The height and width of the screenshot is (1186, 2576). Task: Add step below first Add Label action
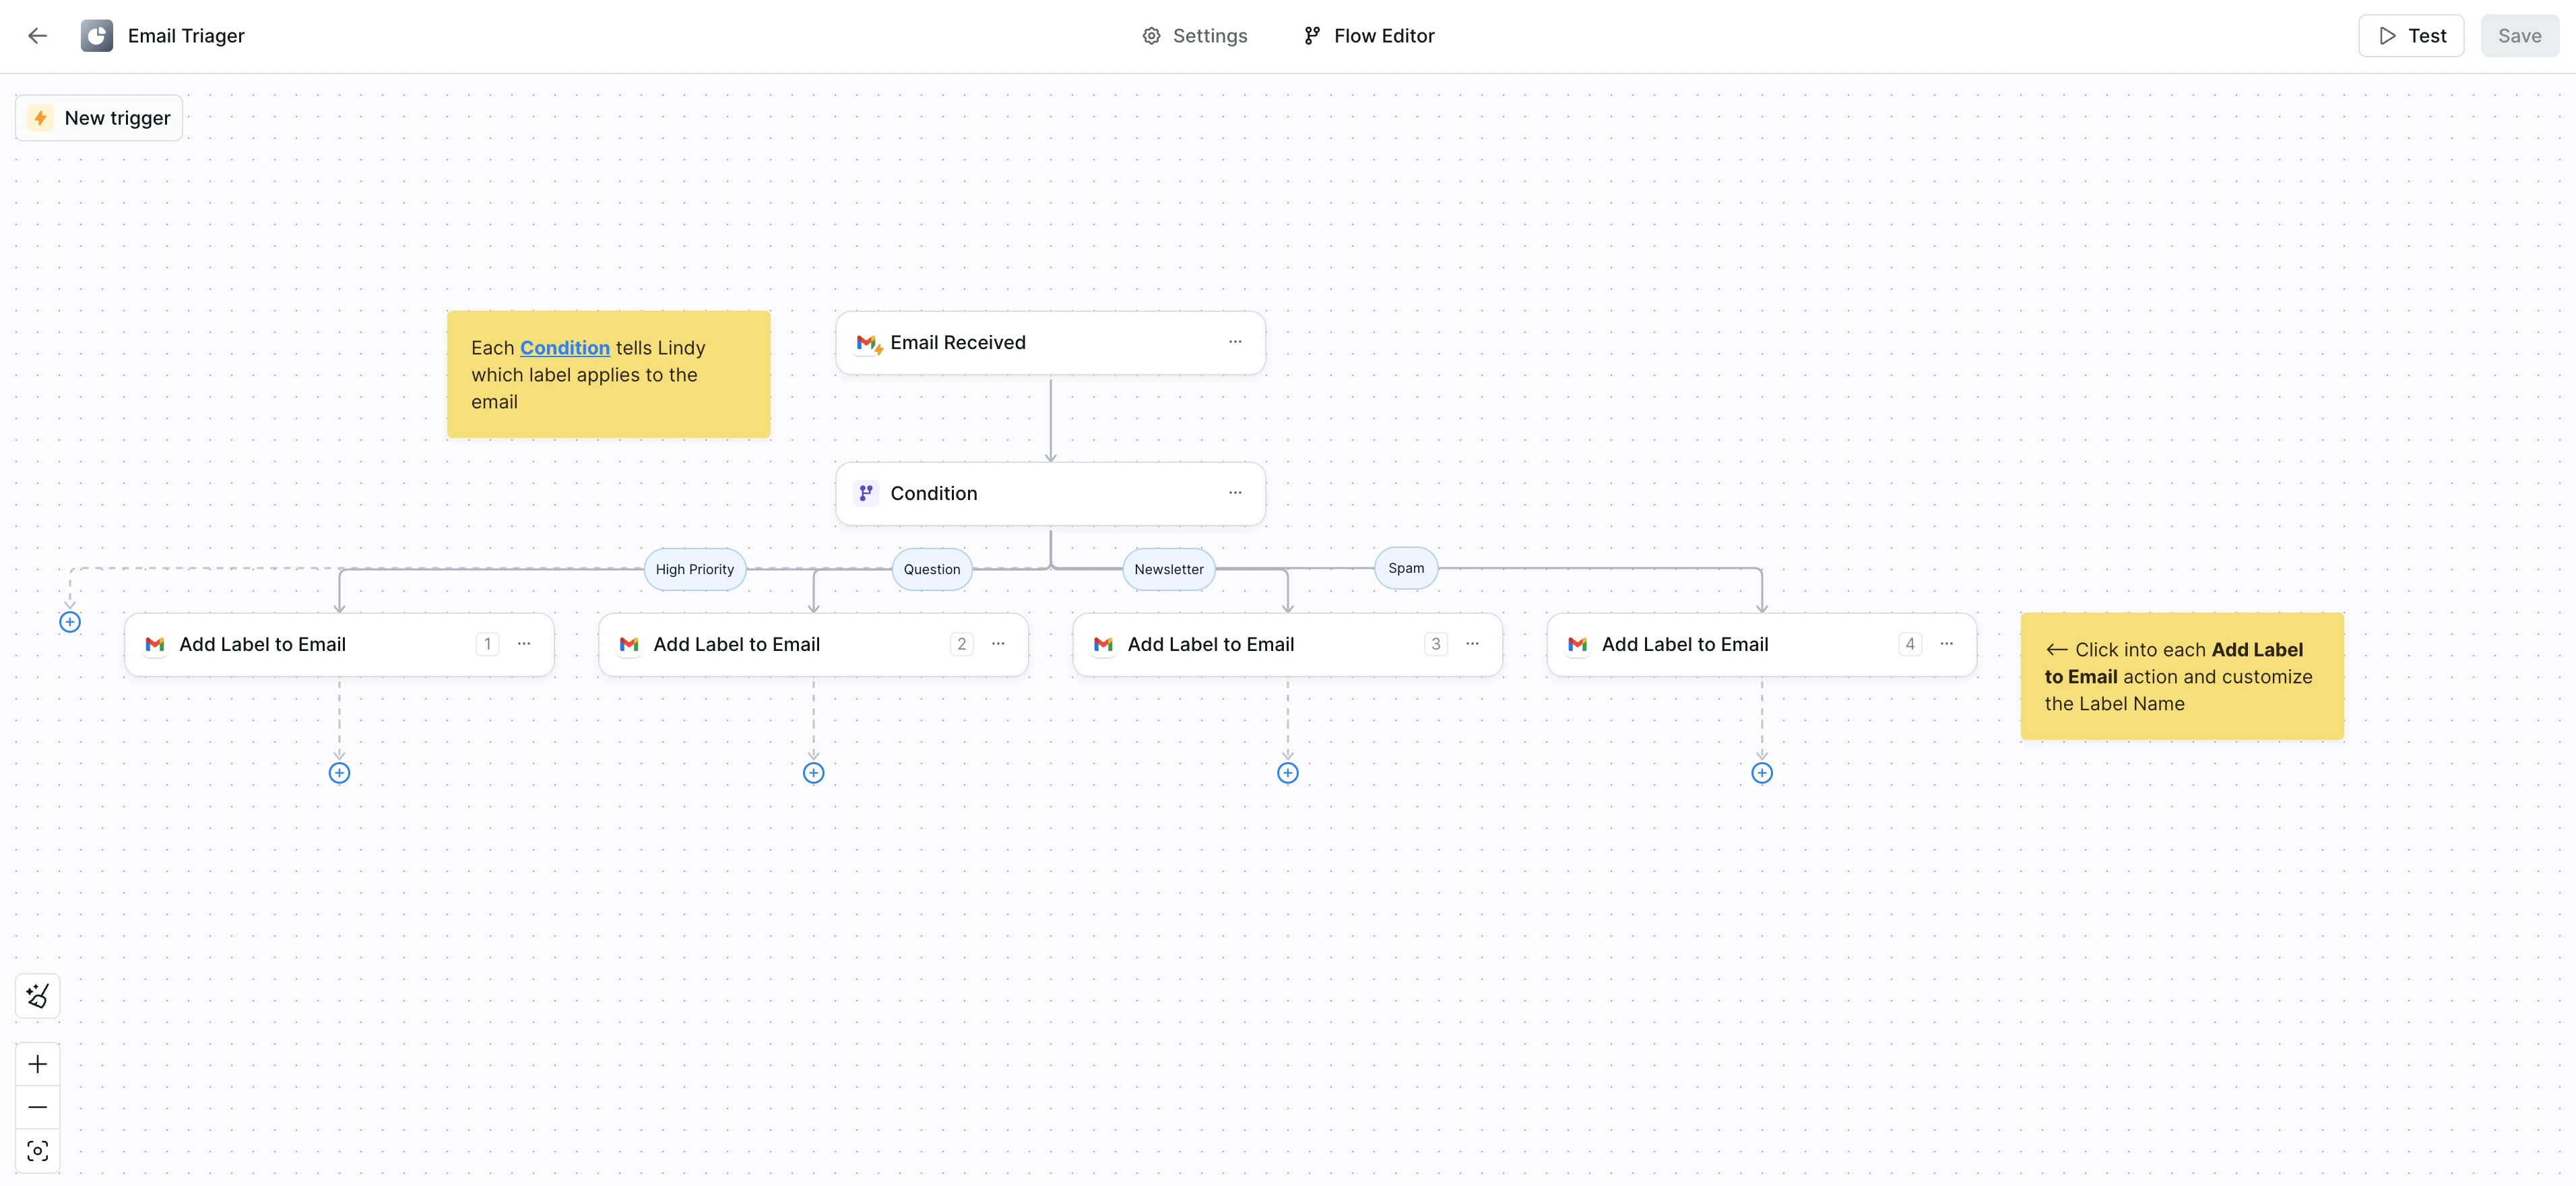[x=339, y=773]
